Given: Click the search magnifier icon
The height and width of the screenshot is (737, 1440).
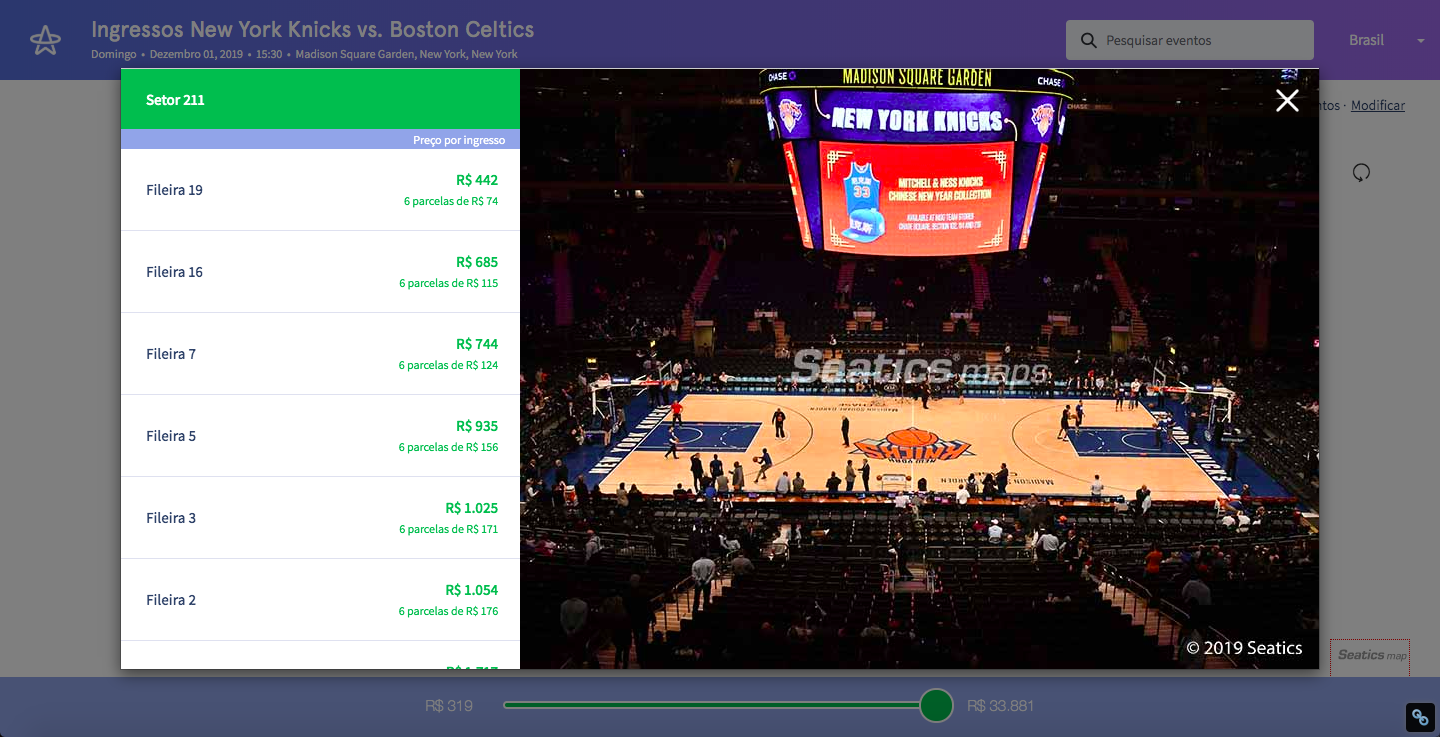Looking at the screenshot, I should point(1089,41).
